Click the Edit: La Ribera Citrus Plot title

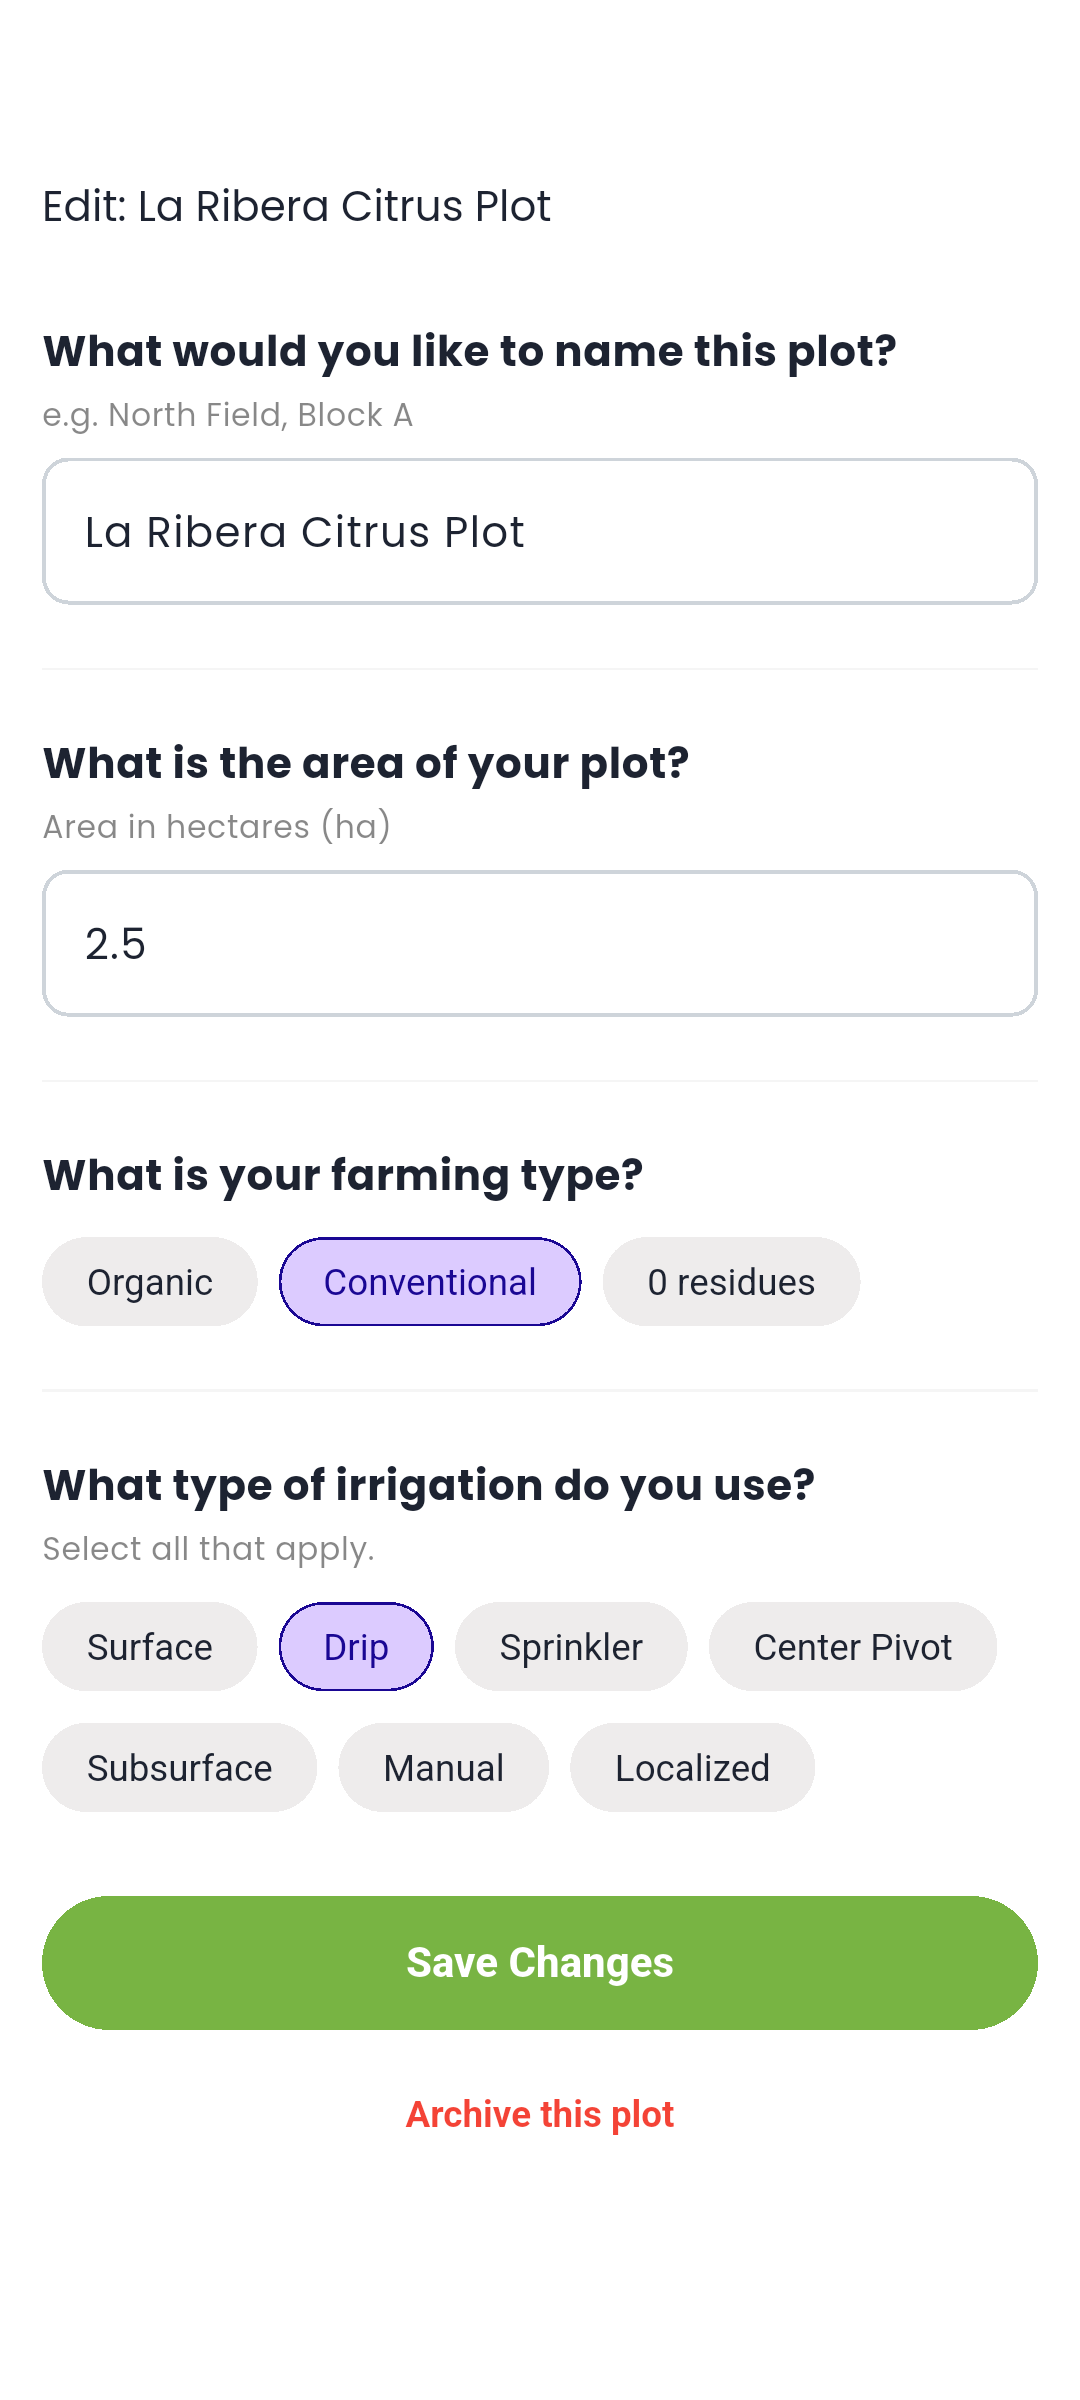pyautogui.click(x=297, y=206)
